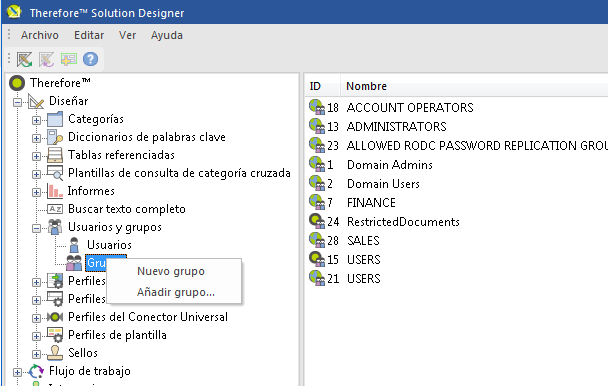This screenshot has width=608, height=386.
Task: Open the Editar menu
Action: click(x=89, y=35)
